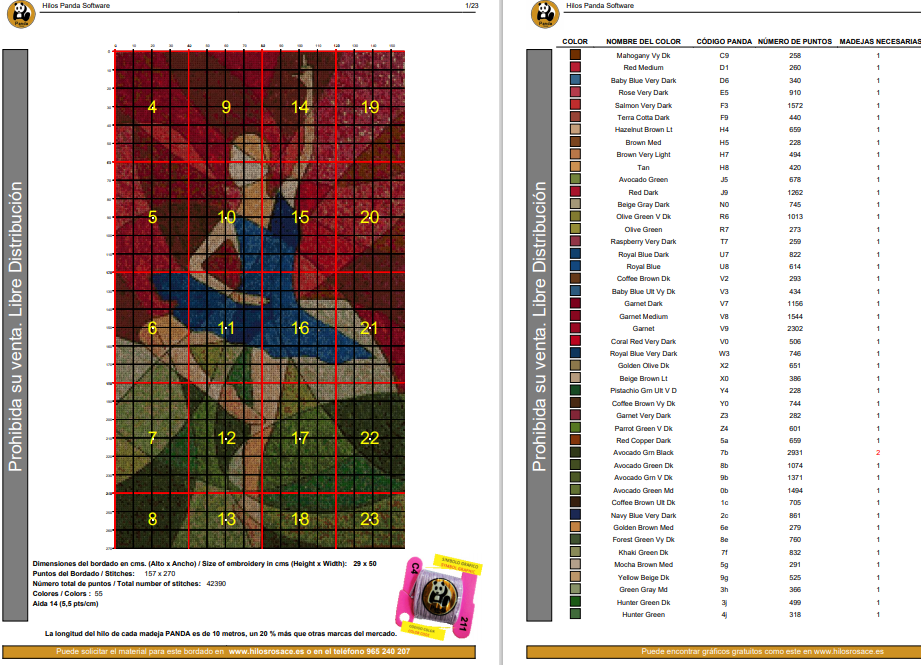
Task: Pick the Salmon Very Dark color swatch
Action: [575, 105]
